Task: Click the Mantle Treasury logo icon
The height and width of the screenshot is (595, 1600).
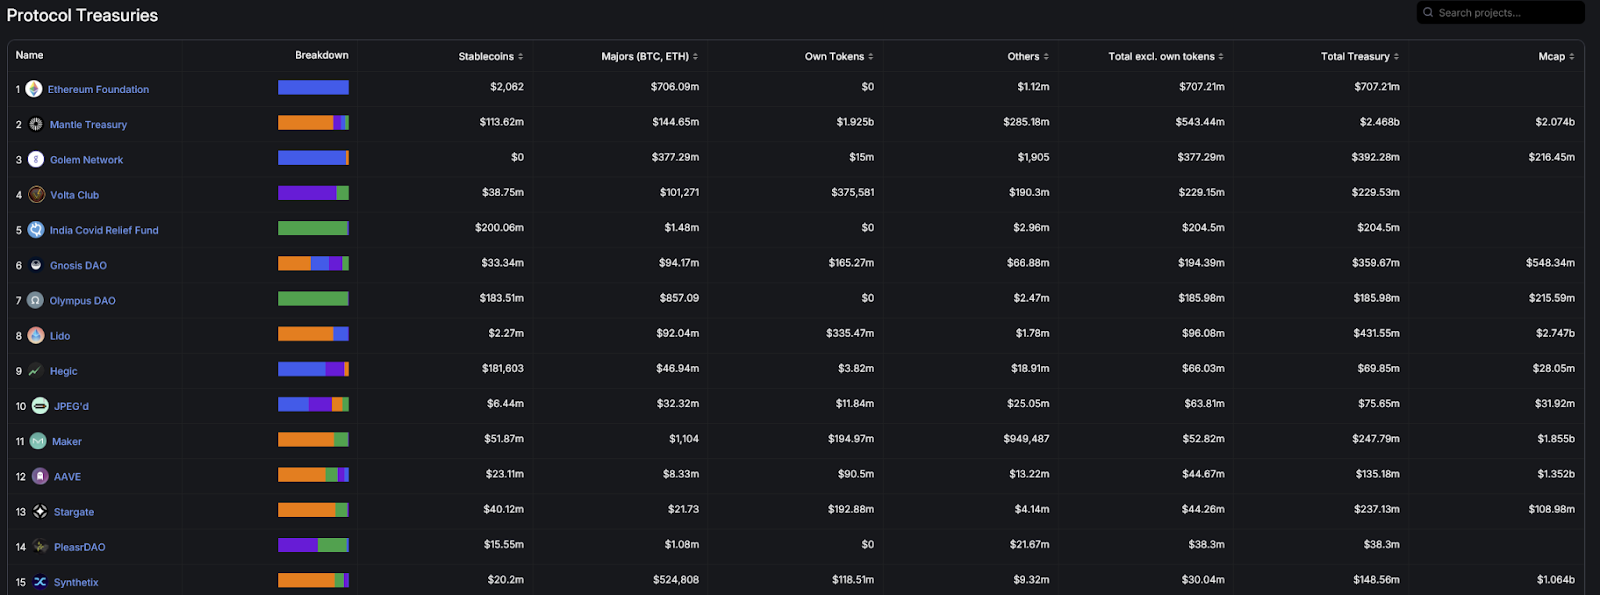Action: [36, 124]
